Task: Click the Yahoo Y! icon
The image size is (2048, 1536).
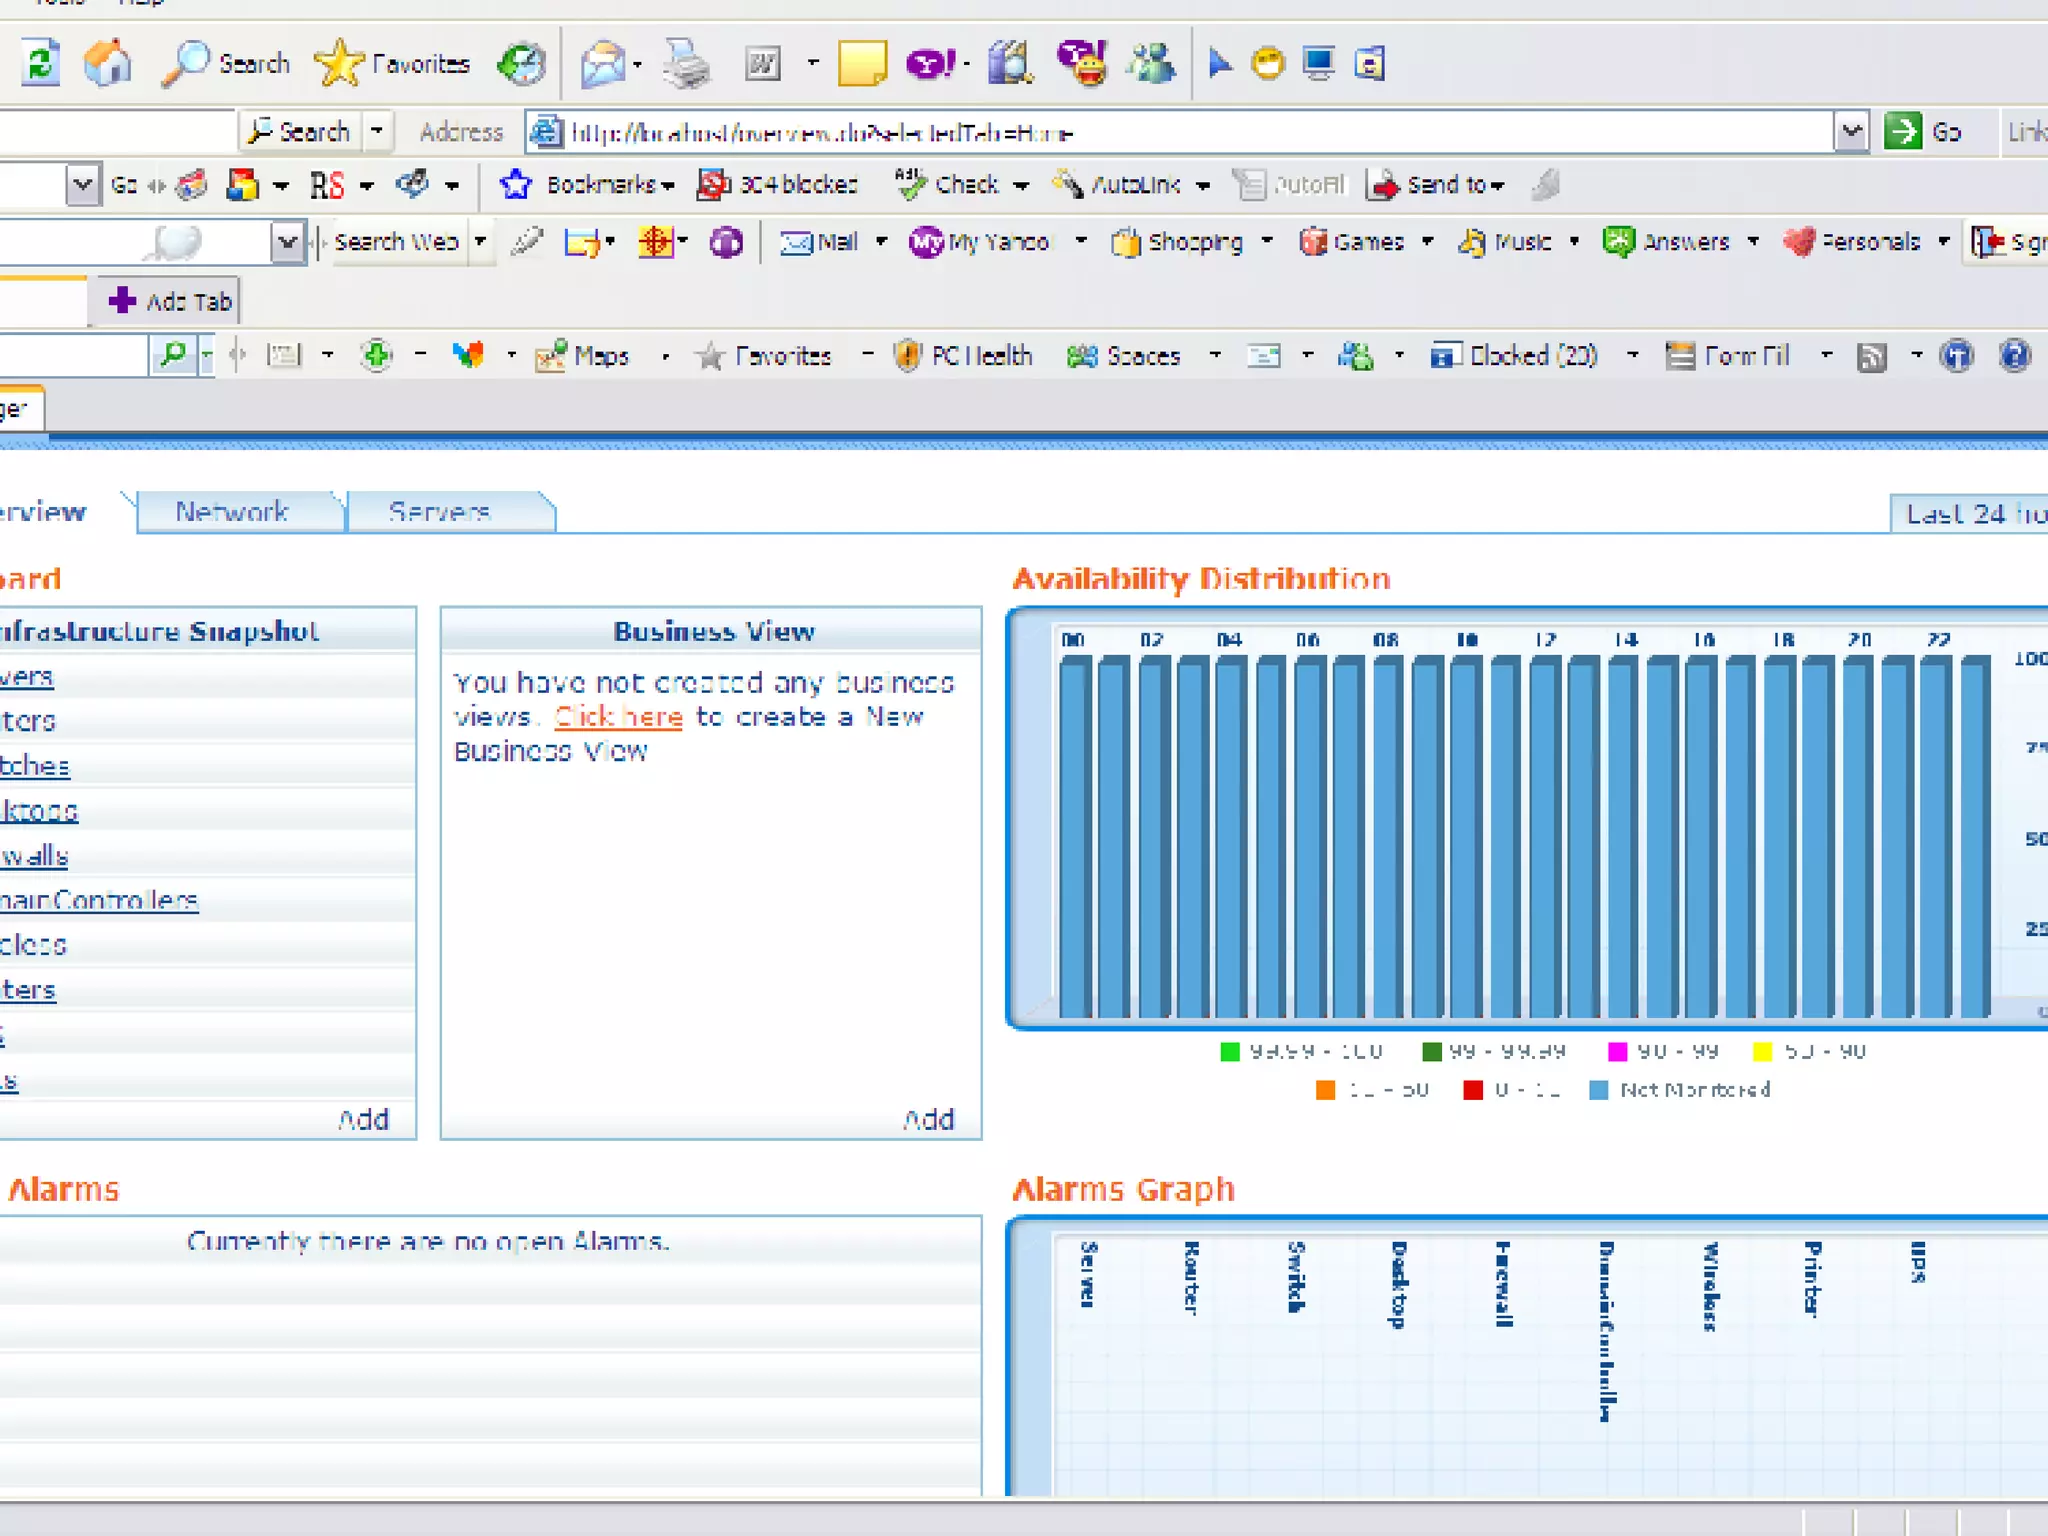Action: [930, 64]
